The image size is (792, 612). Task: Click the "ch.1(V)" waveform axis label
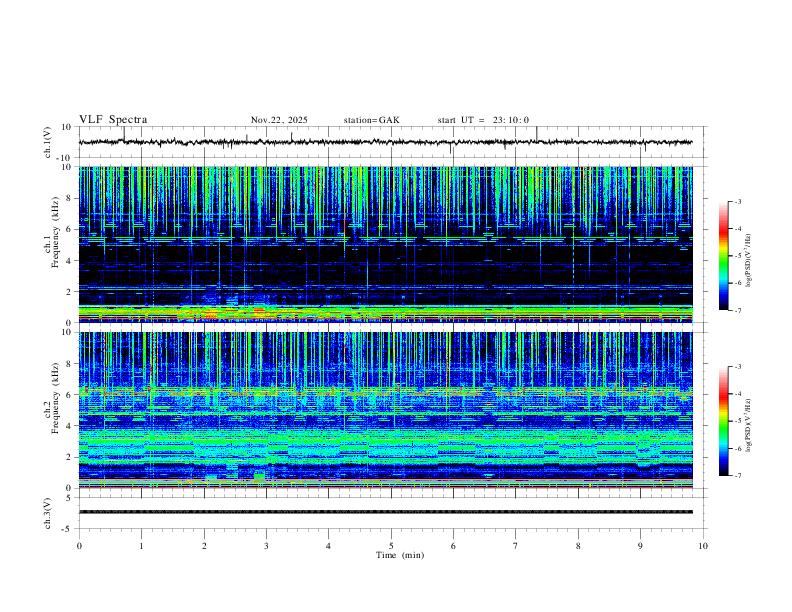[x=48, y=142]
